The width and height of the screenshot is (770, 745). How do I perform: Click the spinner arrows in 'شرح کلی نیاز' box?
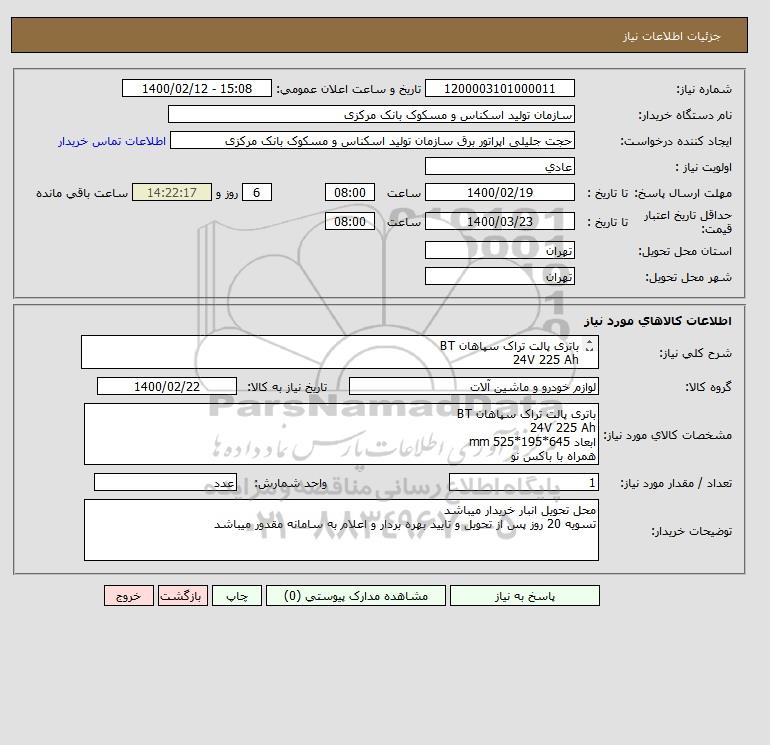(590, 346)
